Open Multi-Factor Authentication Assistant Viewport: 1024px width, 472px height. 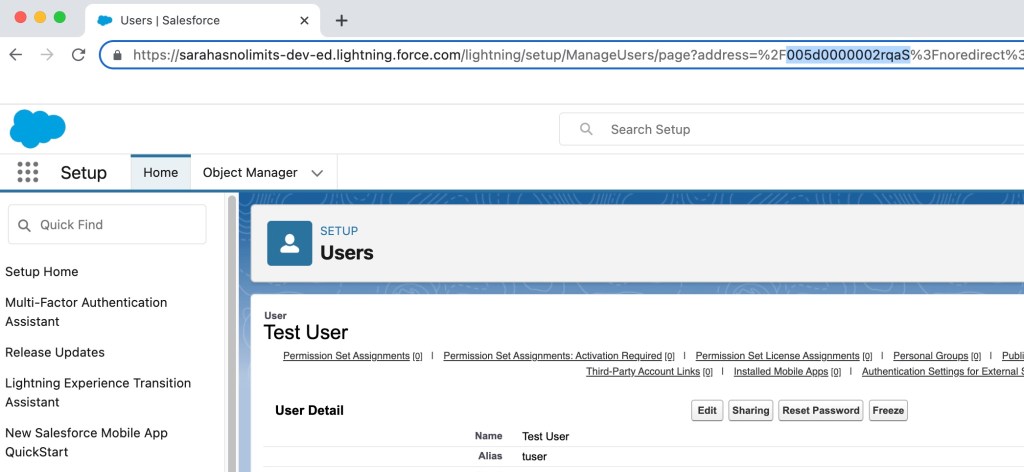[86, 312]
